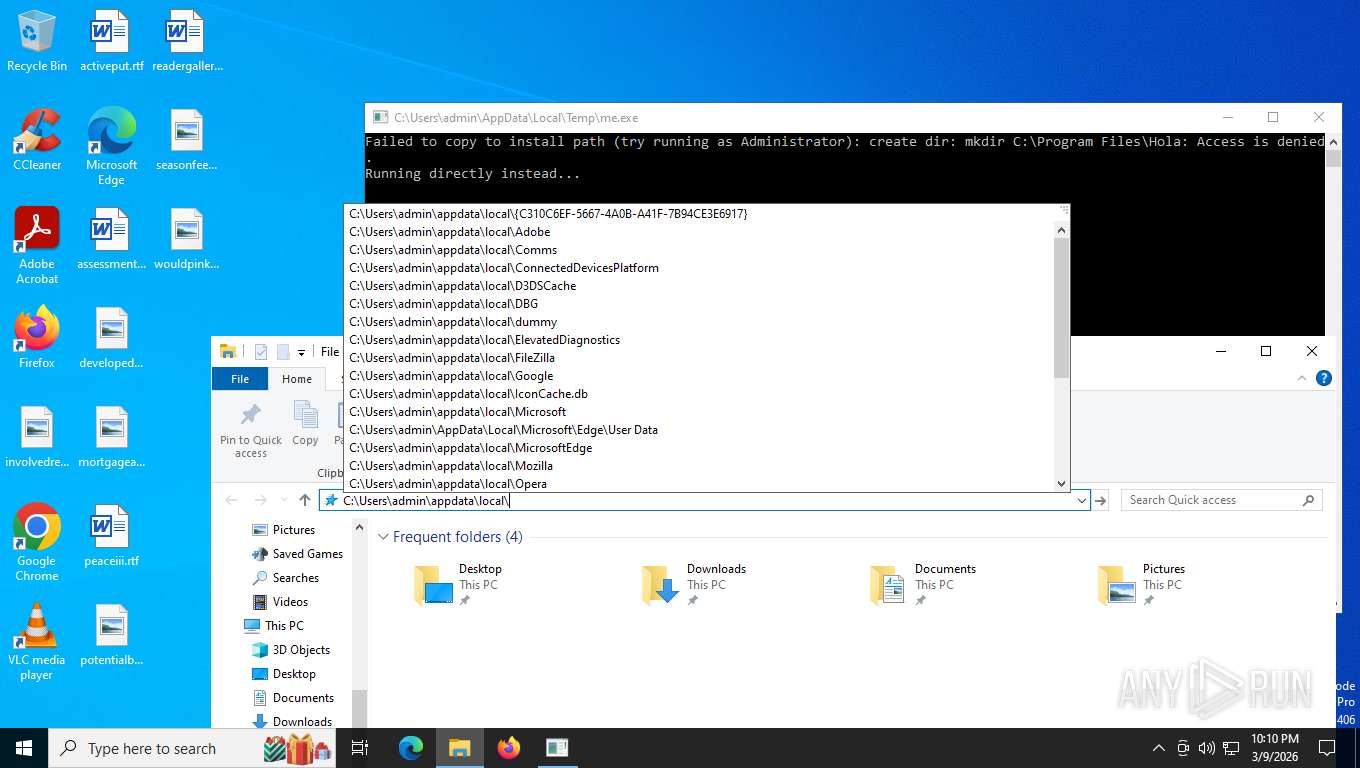The width and height of the screenshot is (1360, 768).
Task: Open the wouldpink image file
Action: tap(187, 239)
